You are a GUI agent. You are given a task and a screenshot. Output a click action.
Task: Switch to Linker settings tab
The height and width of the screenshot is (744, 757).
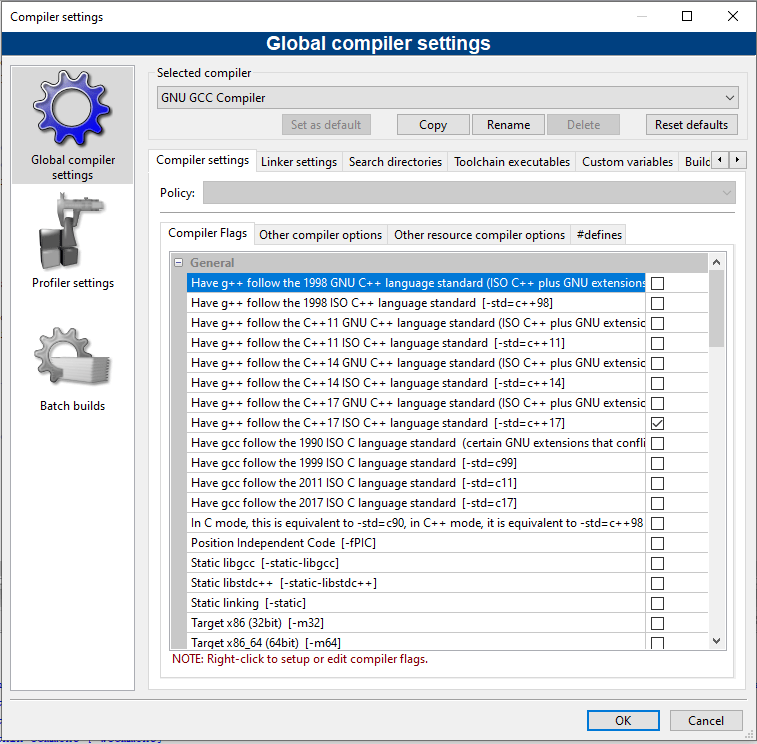pyautogui.click(x=299, y=162)
